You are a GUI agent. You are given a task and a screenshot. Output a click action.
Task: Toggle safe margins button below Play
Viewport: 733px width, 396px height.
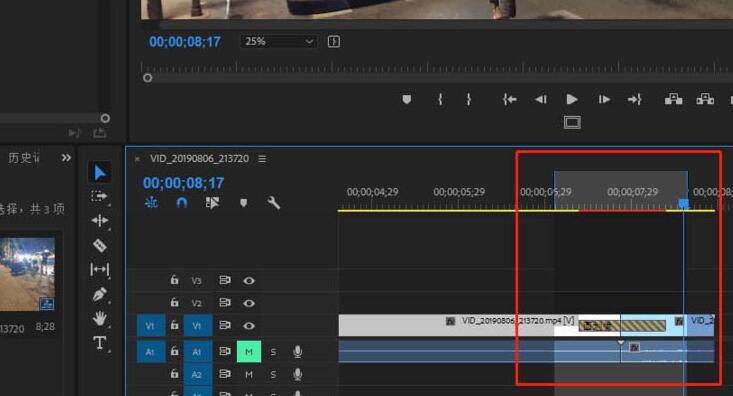click(x=572, y=122)
